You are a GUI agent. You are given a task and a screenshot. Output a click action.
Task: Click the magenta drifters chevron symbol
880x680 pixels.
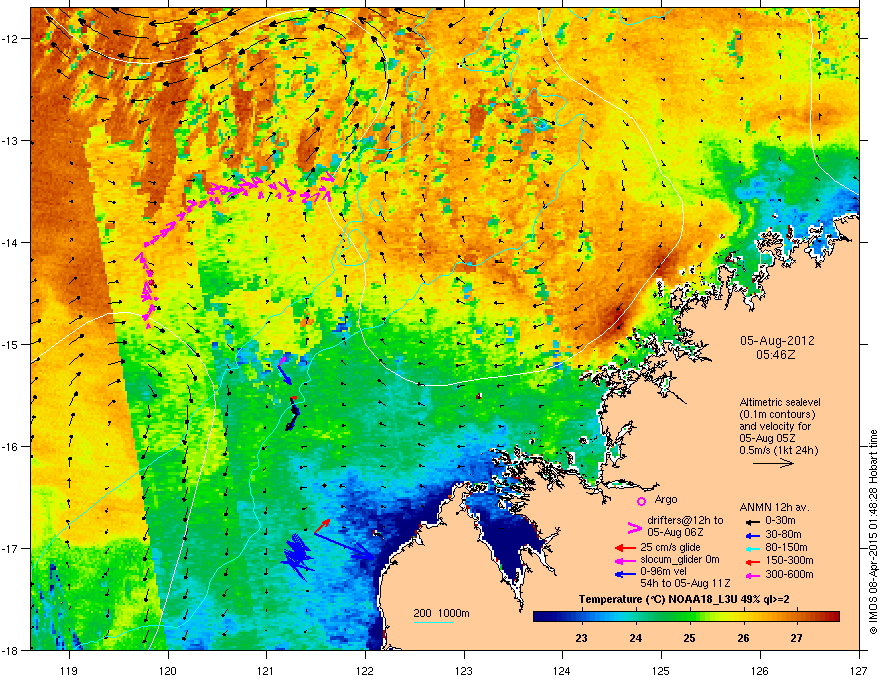coord(634,527)
